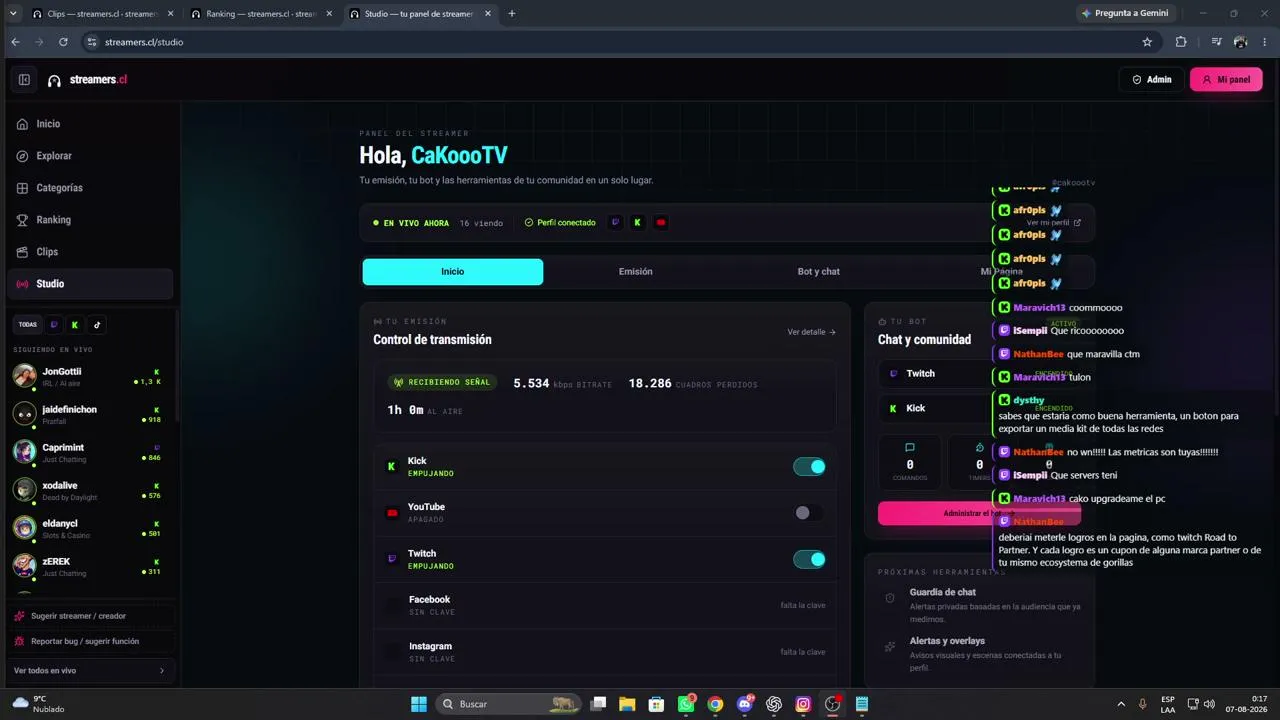Click the Guardia de chat shield icon
This screenshot has height=720, width=1280.
click(890, 599)
